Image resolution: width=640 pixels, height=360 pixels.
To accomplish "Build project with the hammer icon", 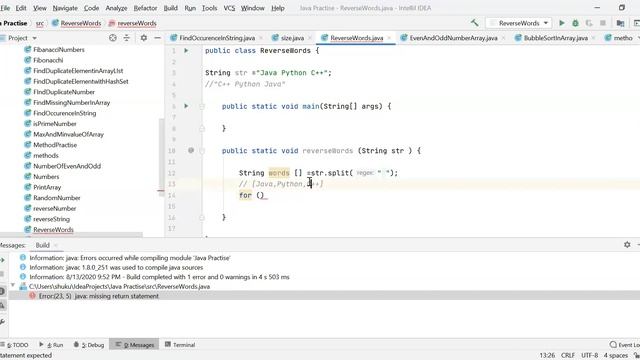I will (474, 23).
